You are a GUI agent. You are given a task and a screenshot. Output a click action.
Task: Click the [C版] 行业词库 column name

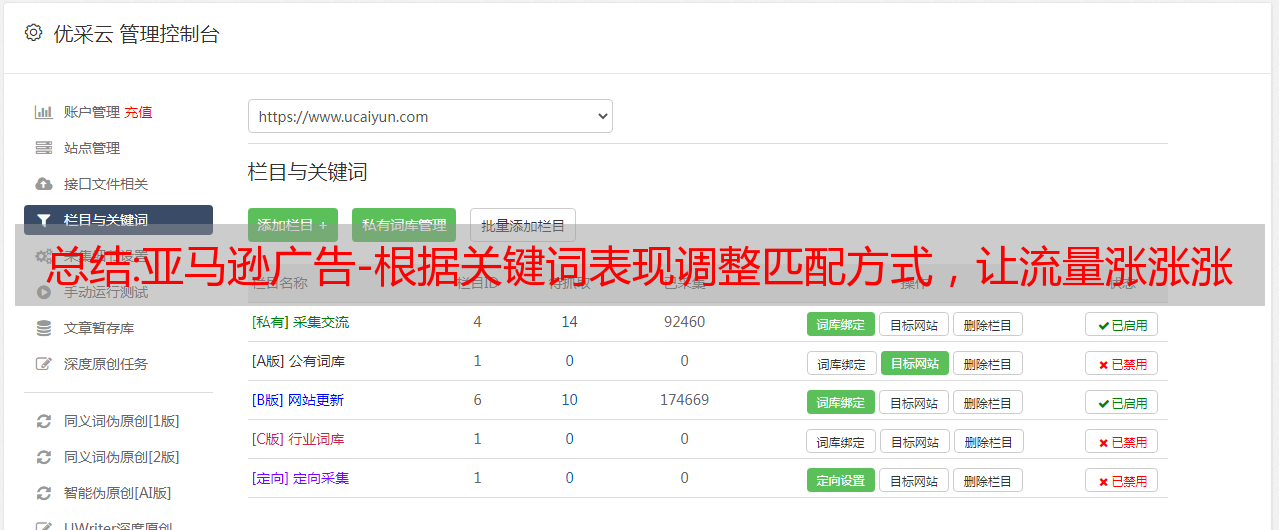tap(298, 439)
